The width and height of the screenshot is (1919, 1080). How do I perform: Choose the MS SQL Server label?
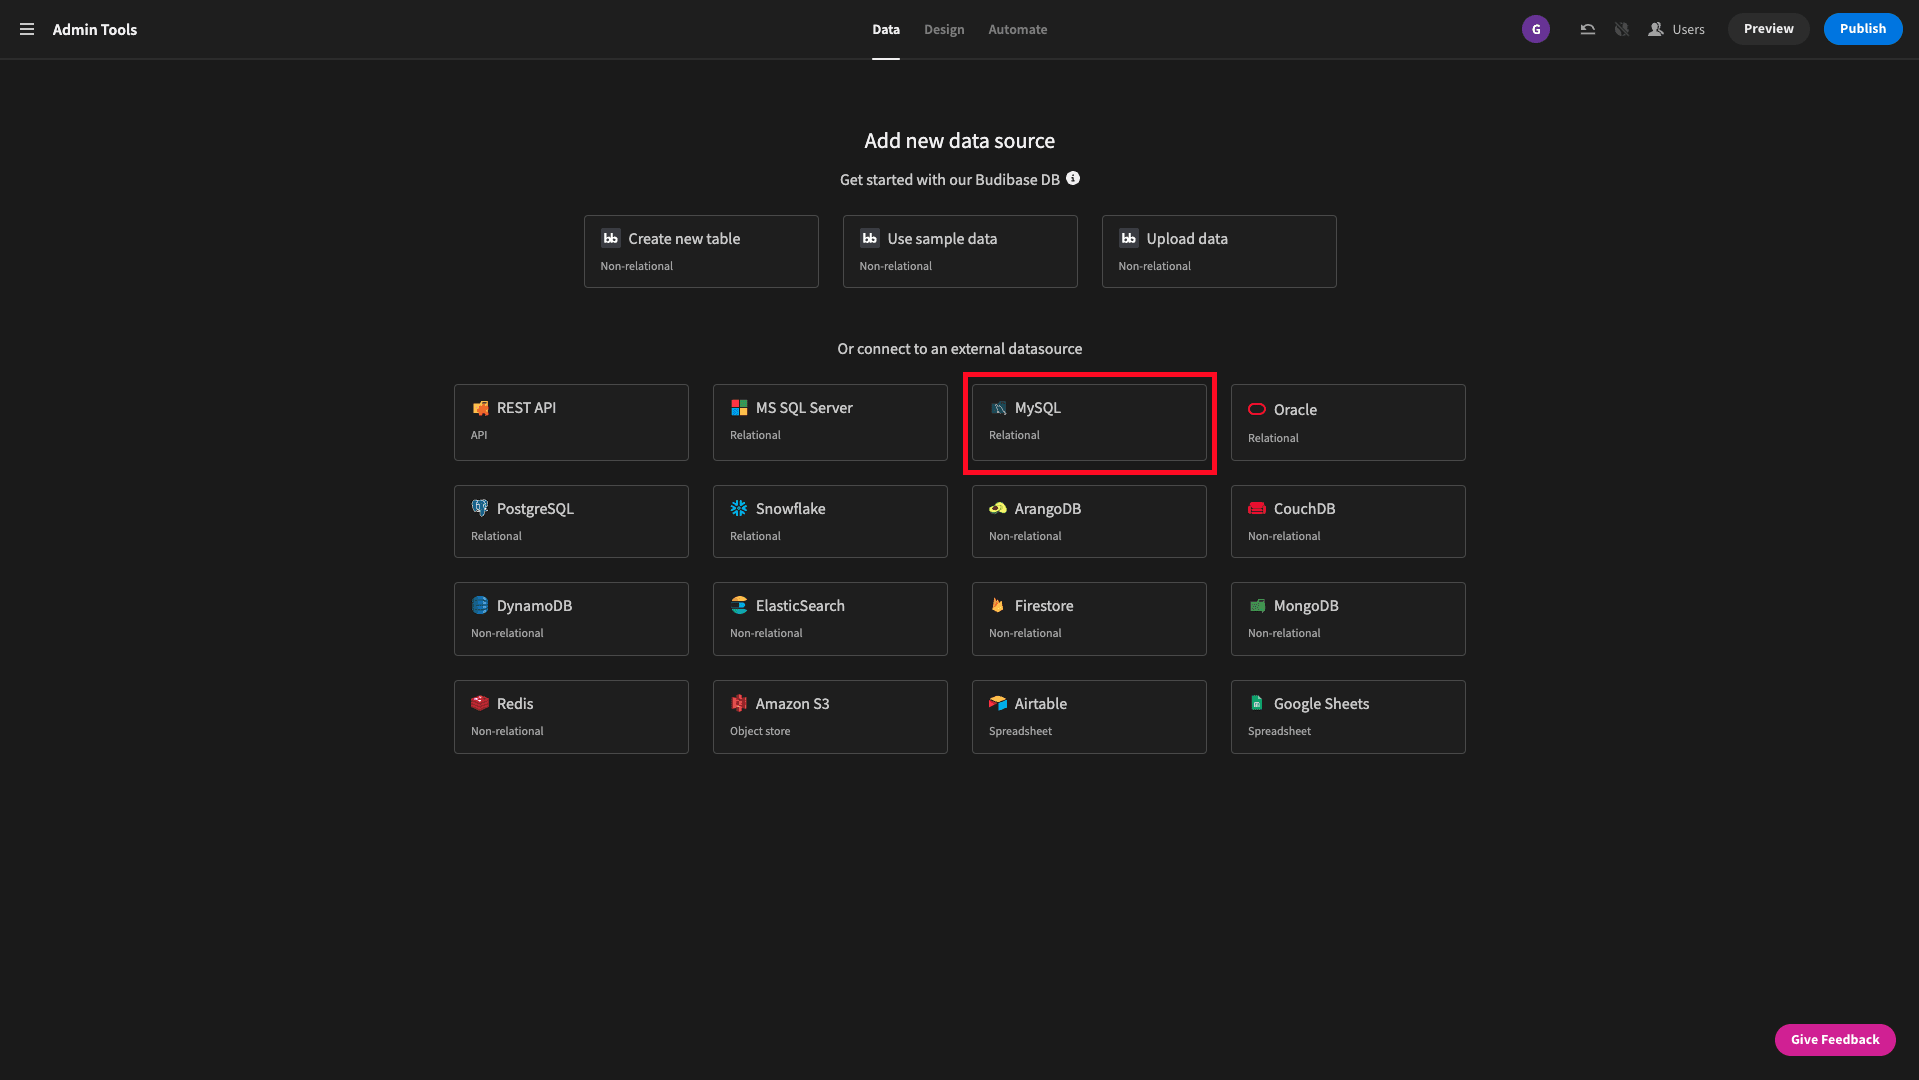804,408
